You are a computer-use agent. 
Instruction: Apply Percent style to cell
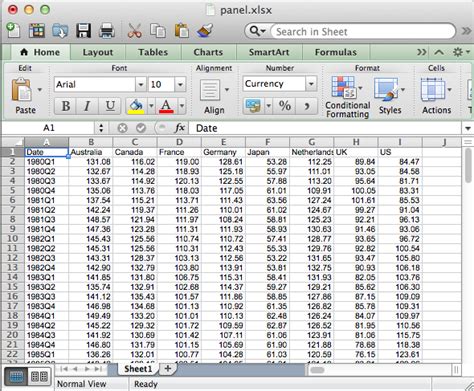tap(285, 106)
